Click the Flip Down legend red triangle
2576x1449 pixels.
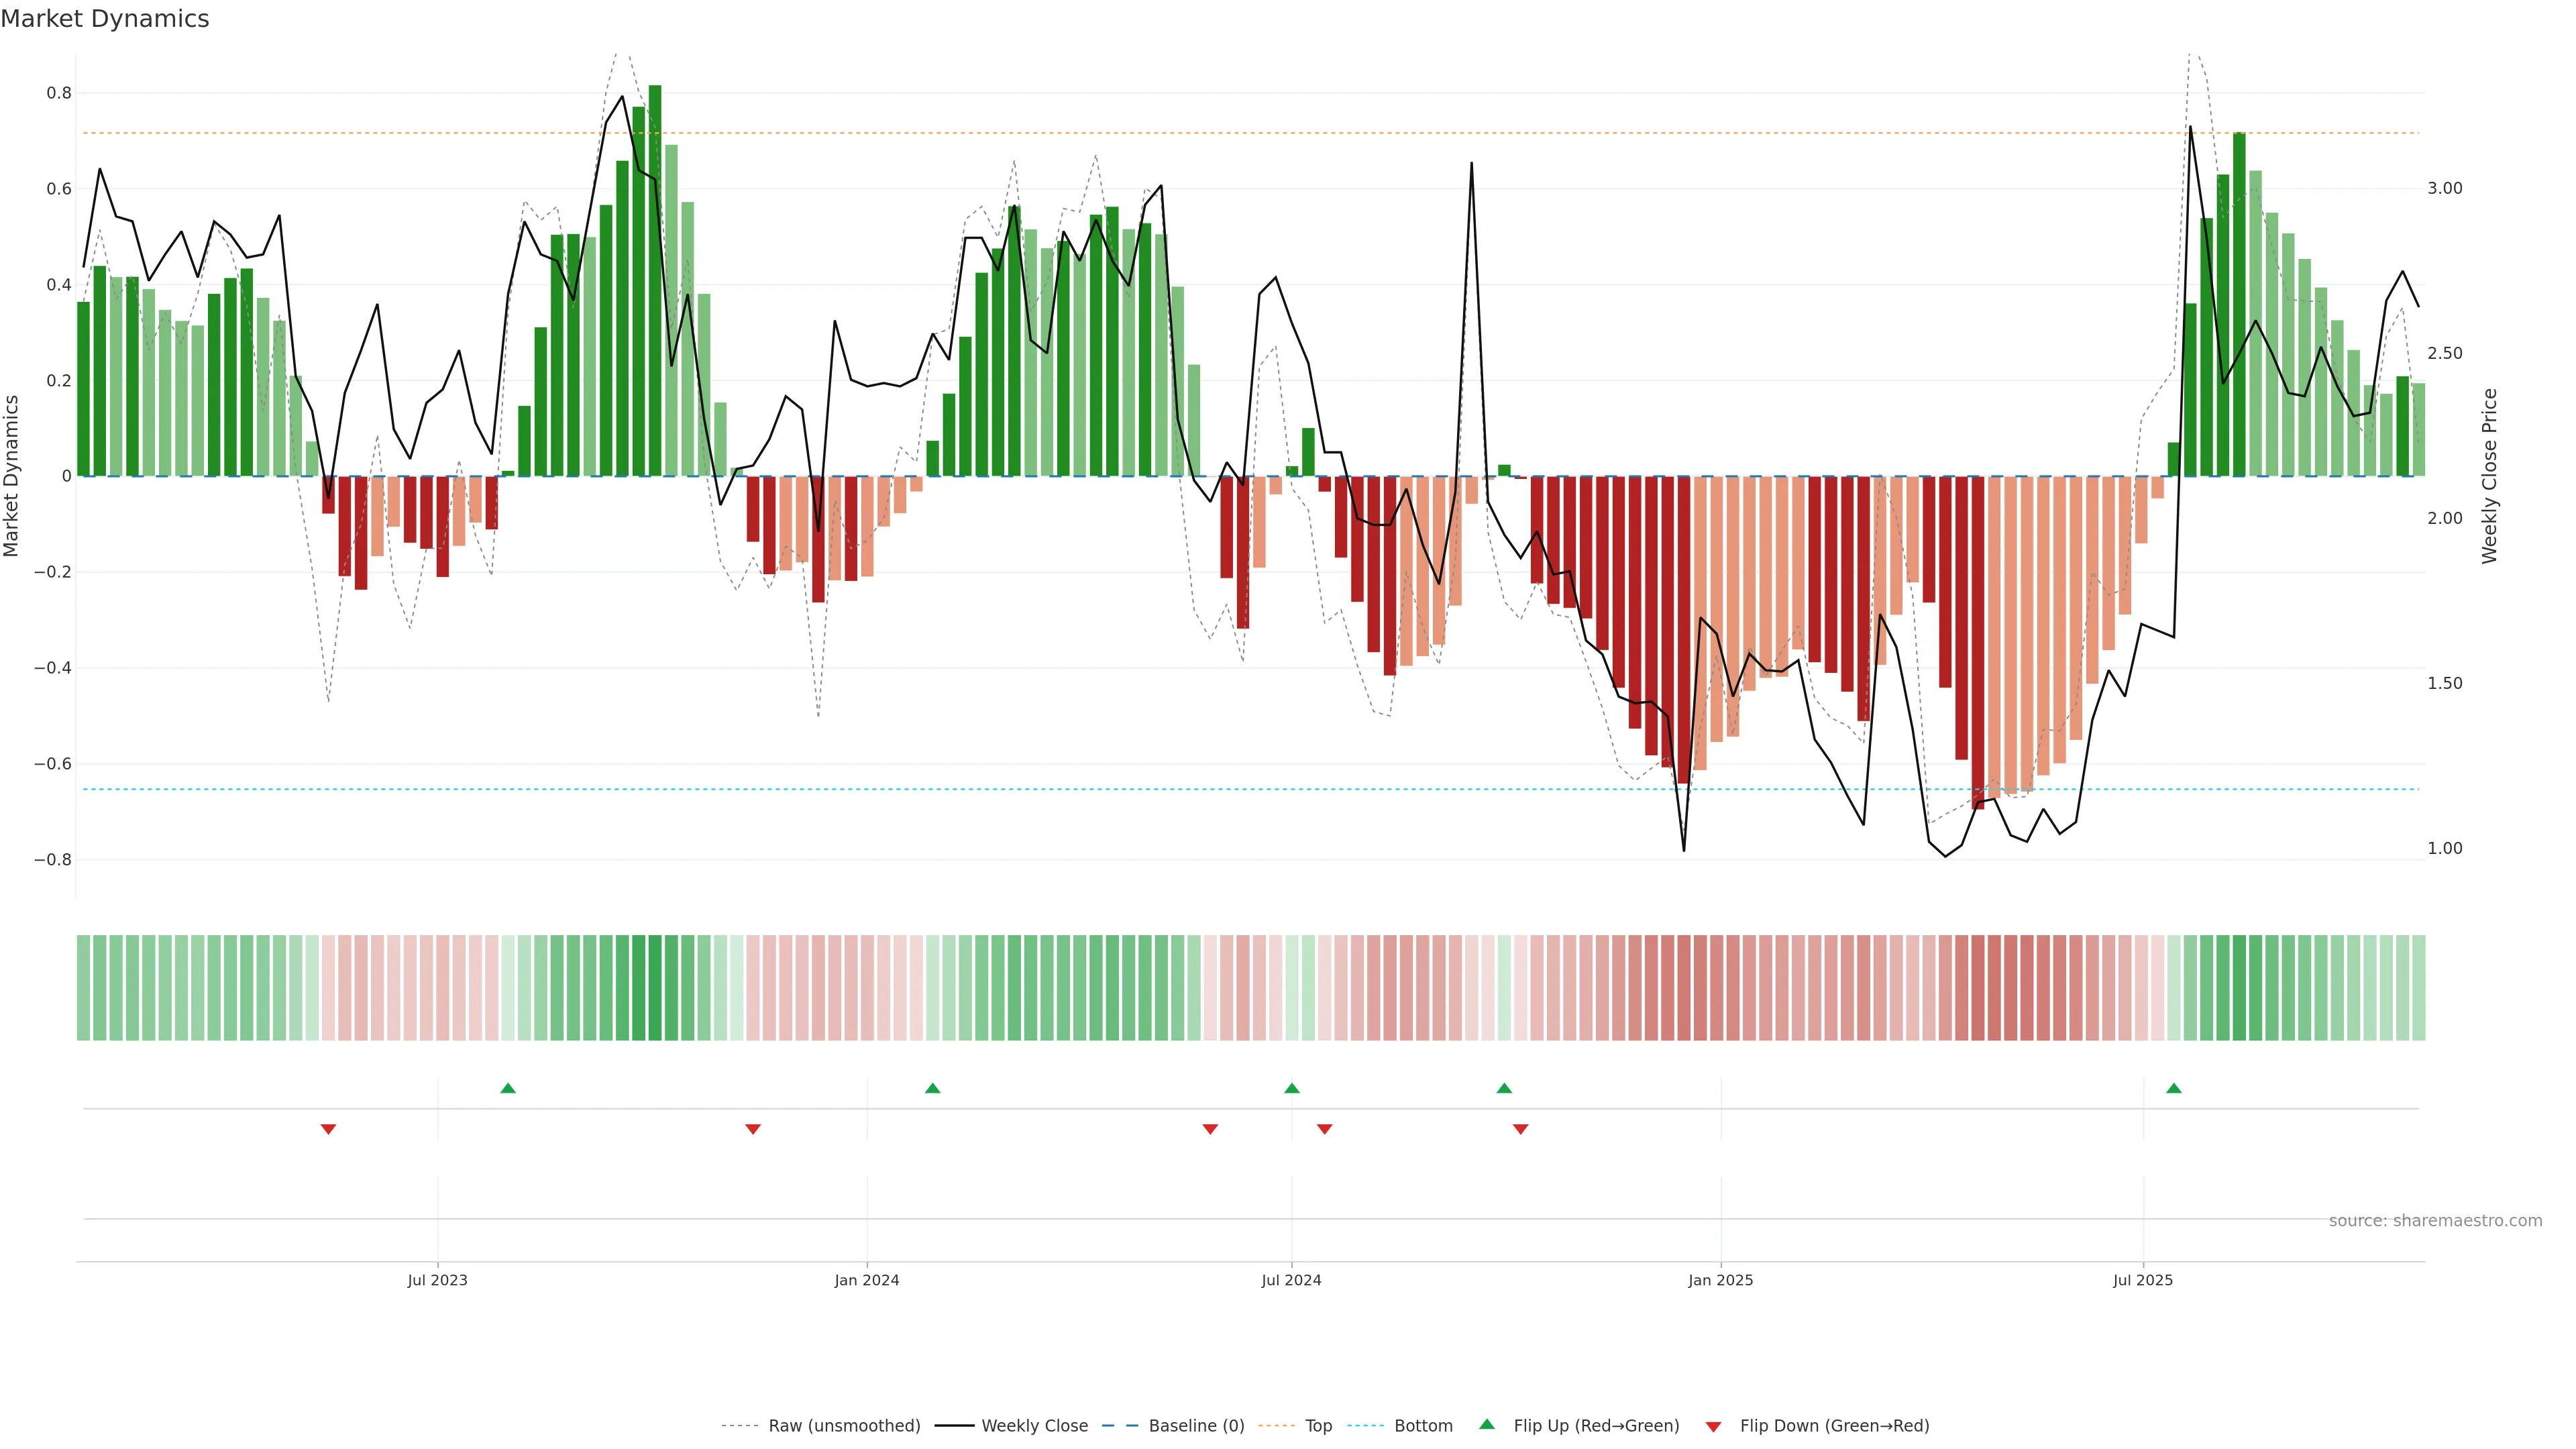(x=1713, y=1426)
